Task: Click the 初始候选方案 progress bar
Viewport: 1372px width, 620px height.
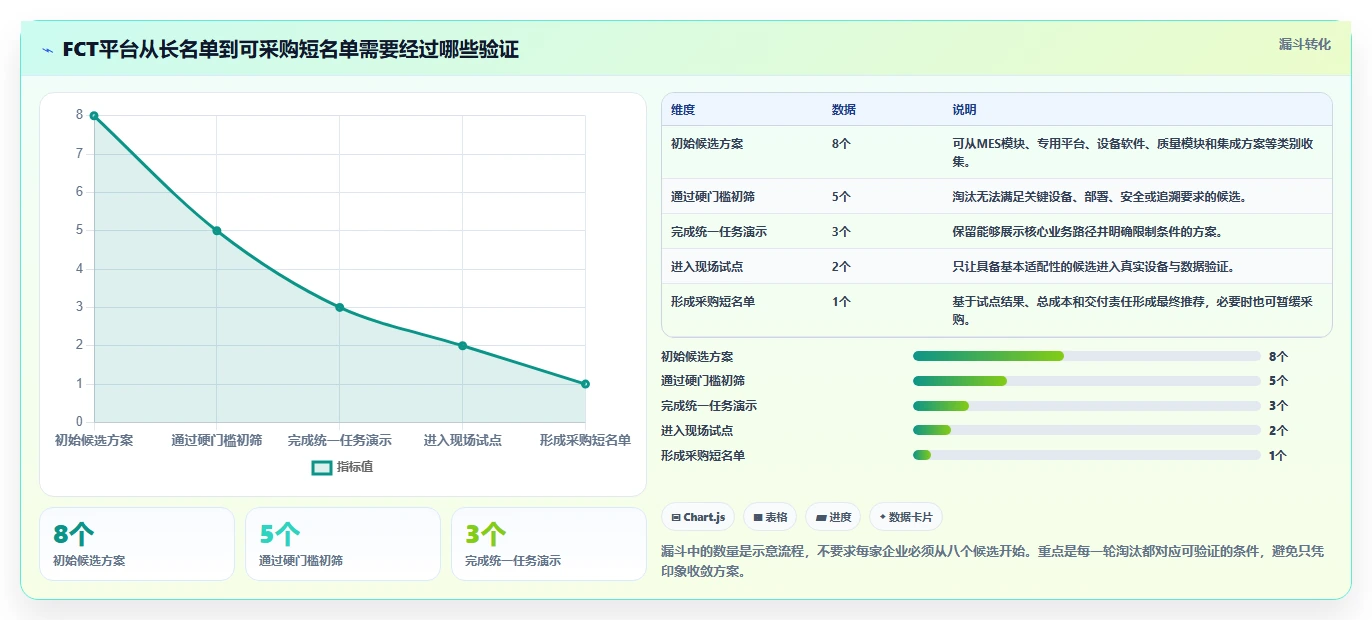Action: [x=1087, y=356]
